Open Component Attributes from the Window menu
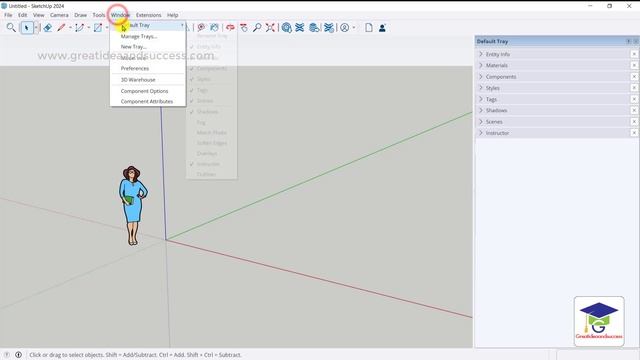Image resolution: width=640 pixels, height=360 pixels. [148, 101]
